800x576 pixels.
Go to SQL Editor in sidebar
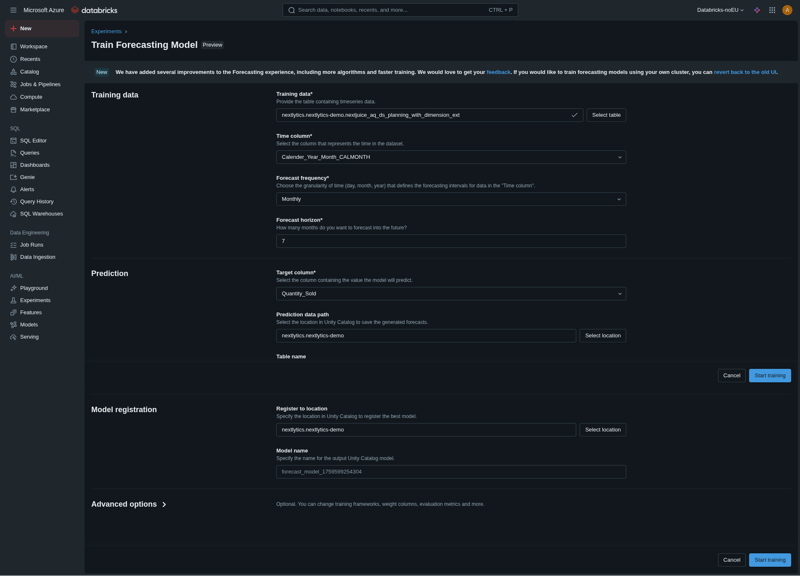(33, 141)
